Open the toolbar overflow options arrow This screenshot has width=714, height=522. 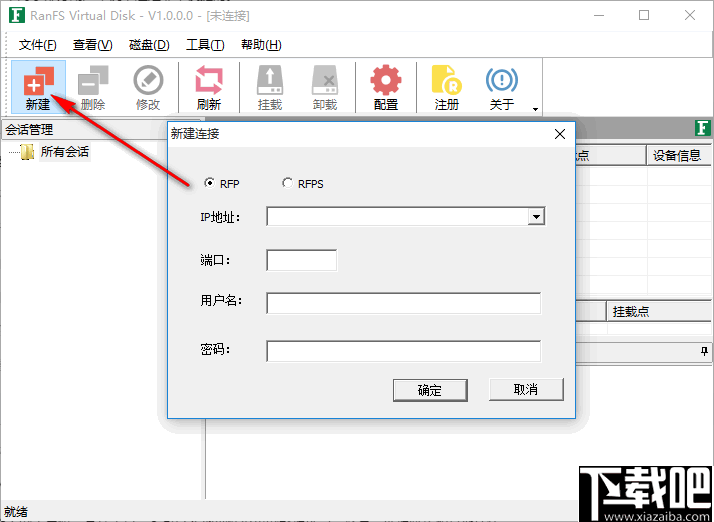[x=535, y=109]
